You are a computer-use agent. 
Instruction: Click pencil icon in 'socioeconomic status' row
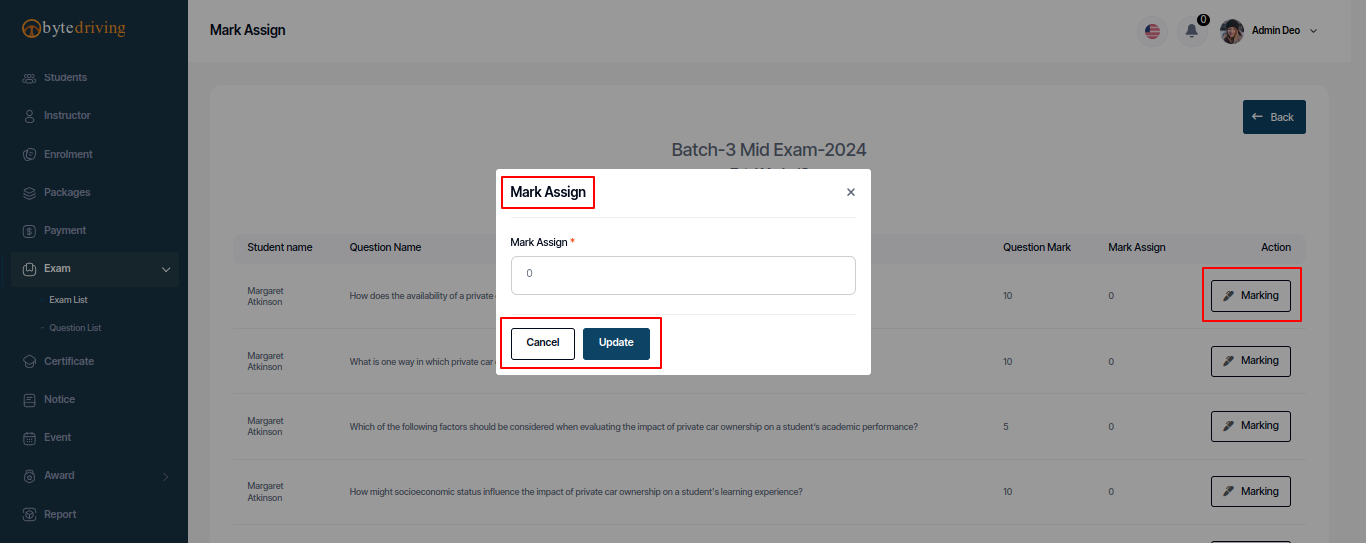pos(1229,491)
